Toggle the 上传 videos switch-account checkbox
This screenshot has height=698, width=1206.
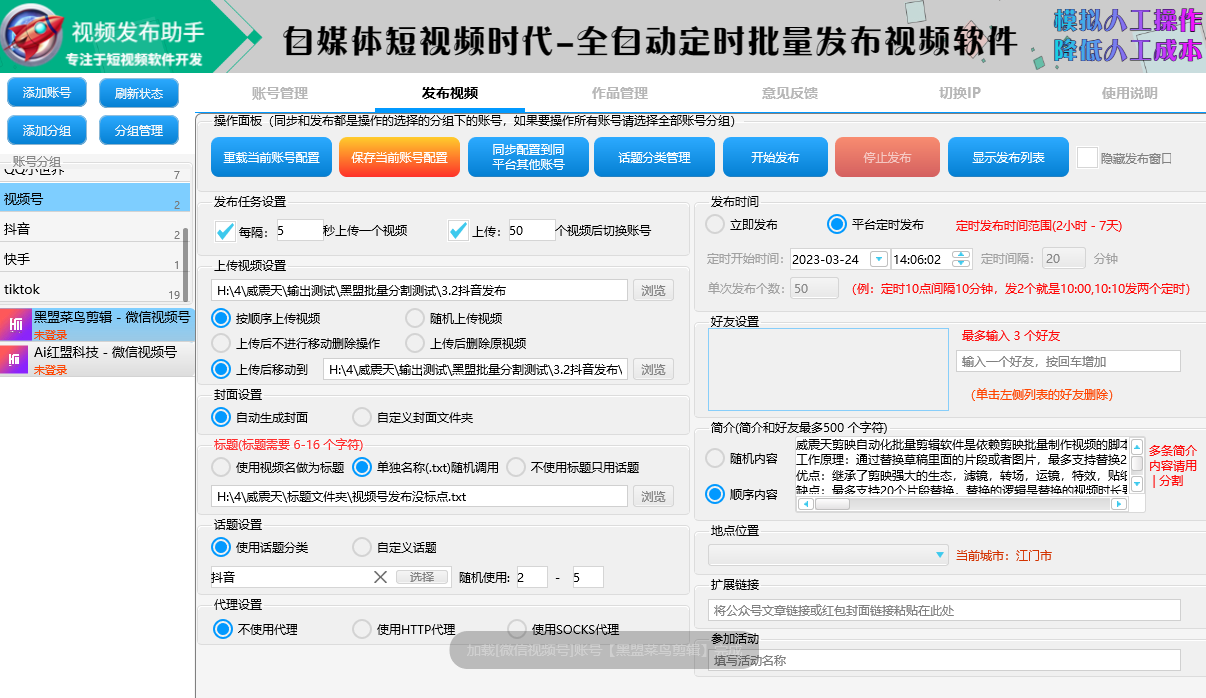(458, 231)
